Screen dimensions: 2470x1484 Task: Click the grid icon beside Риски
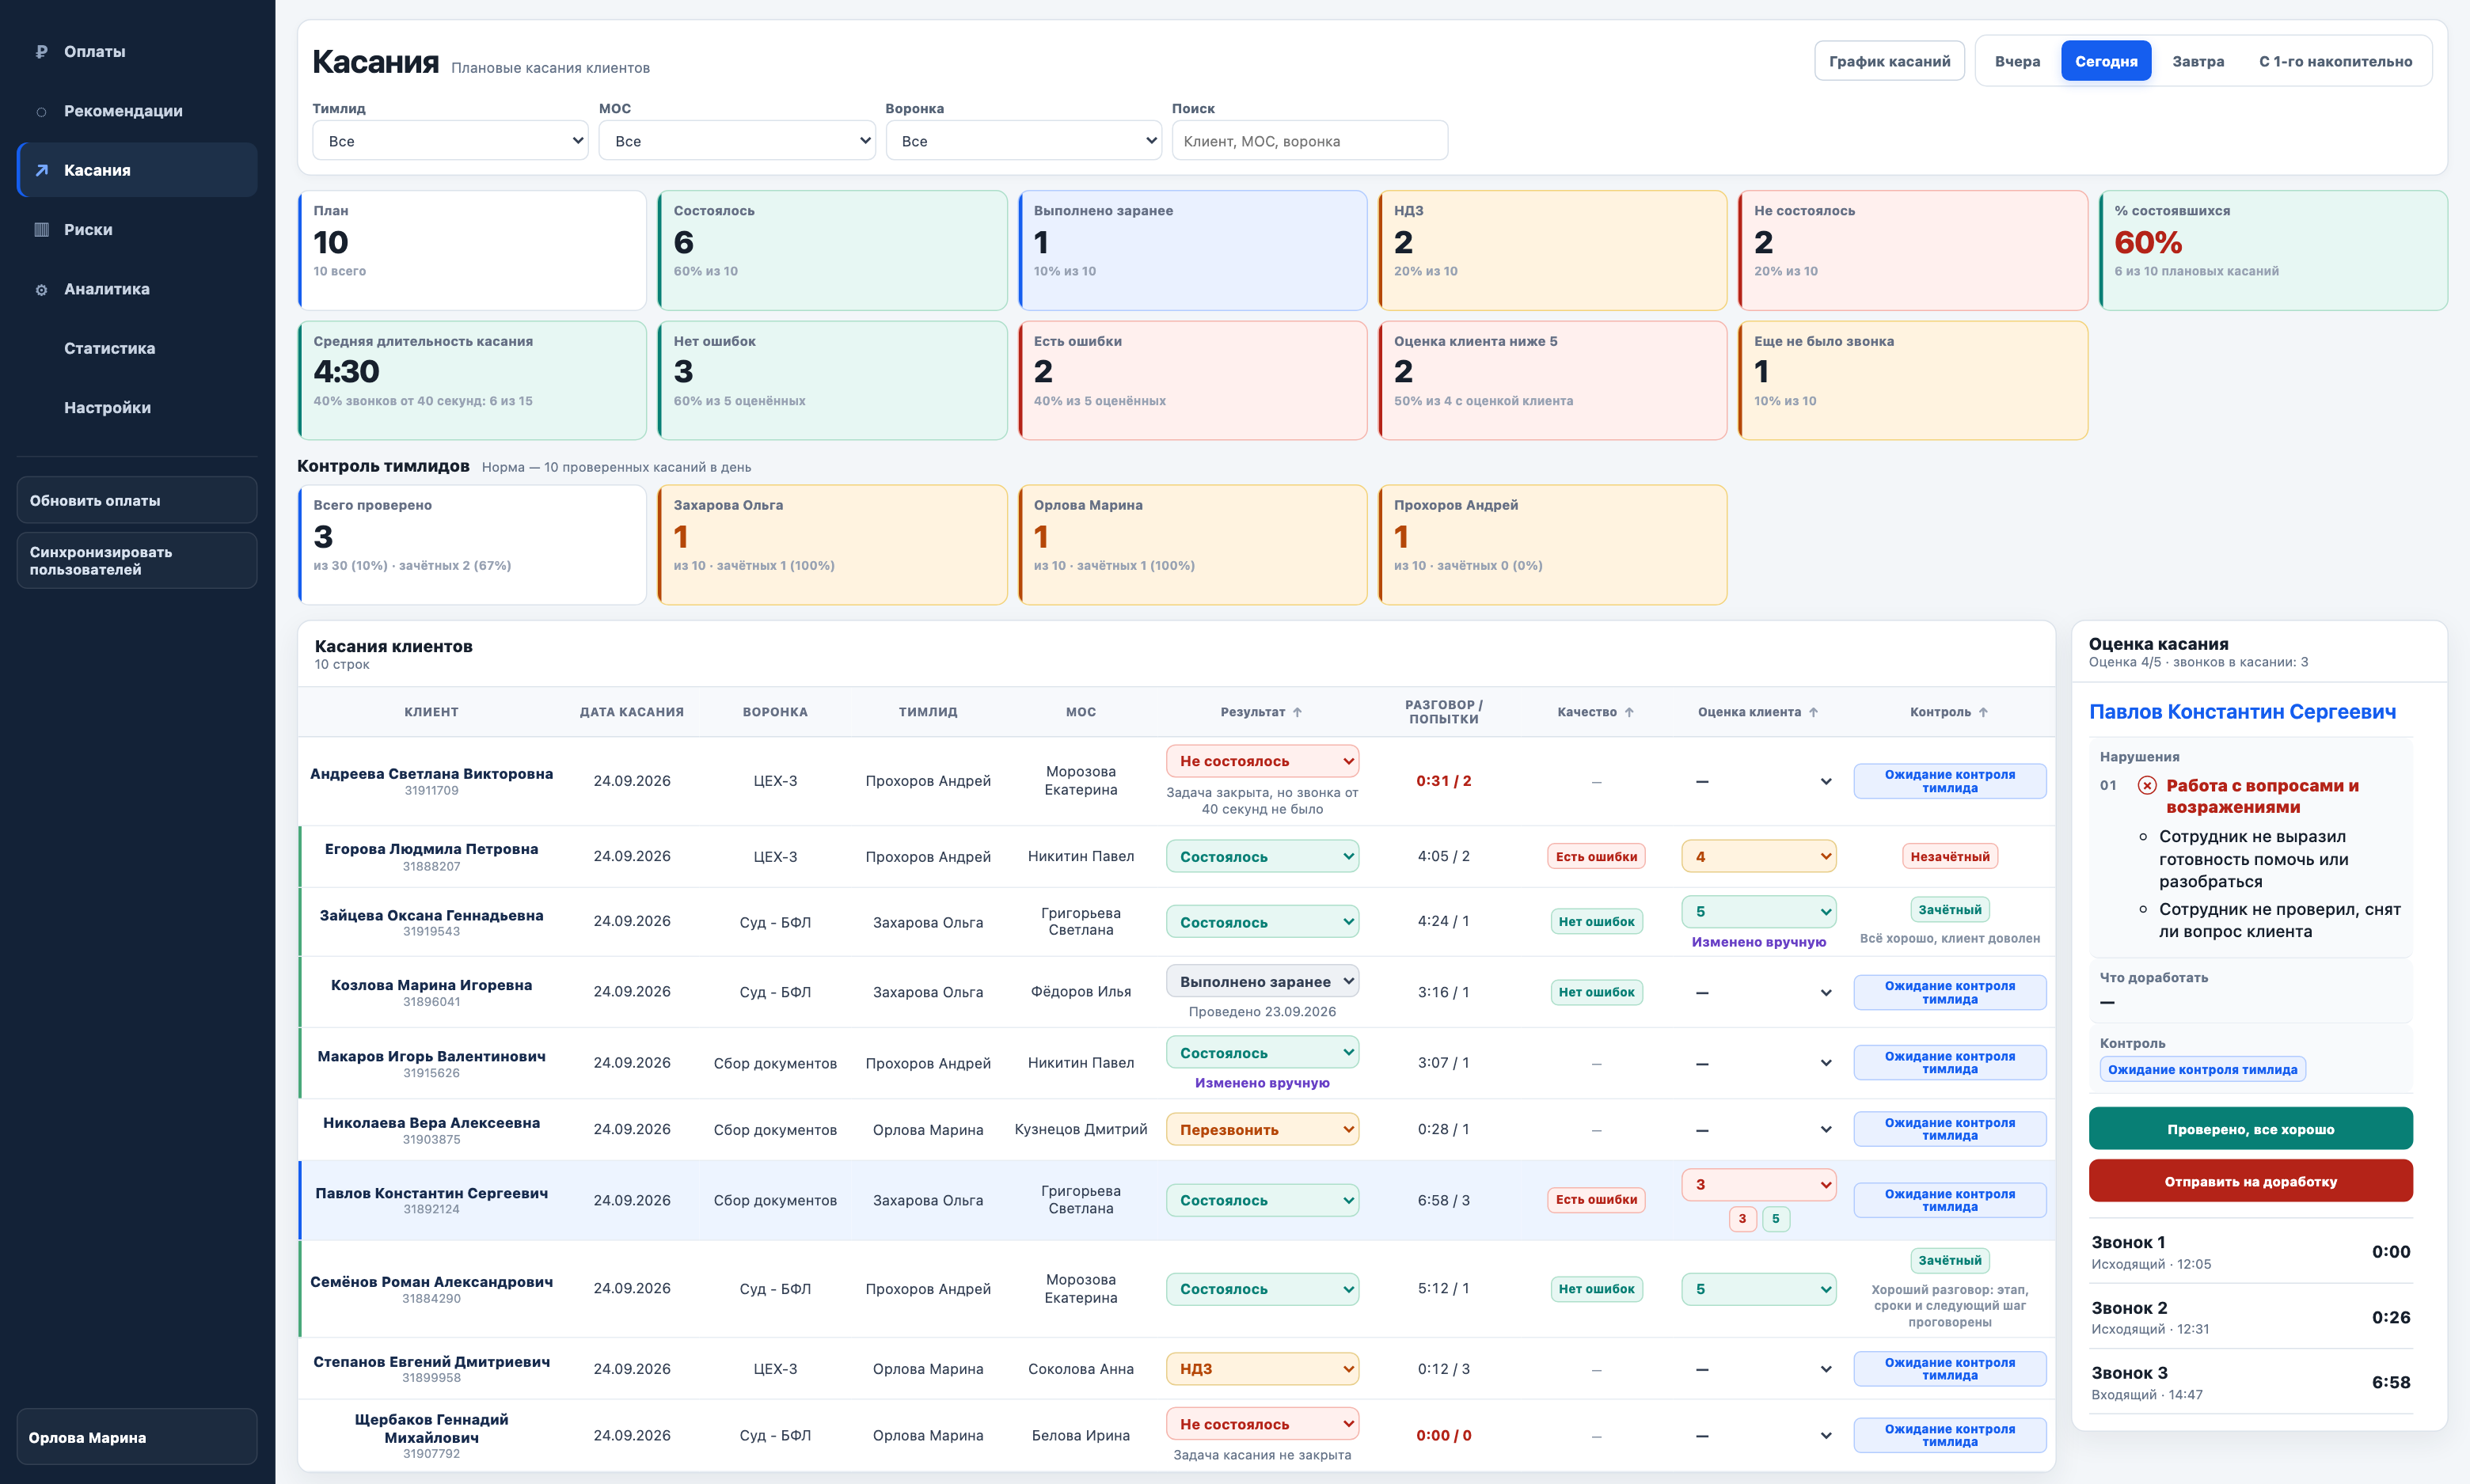(41, 230)
